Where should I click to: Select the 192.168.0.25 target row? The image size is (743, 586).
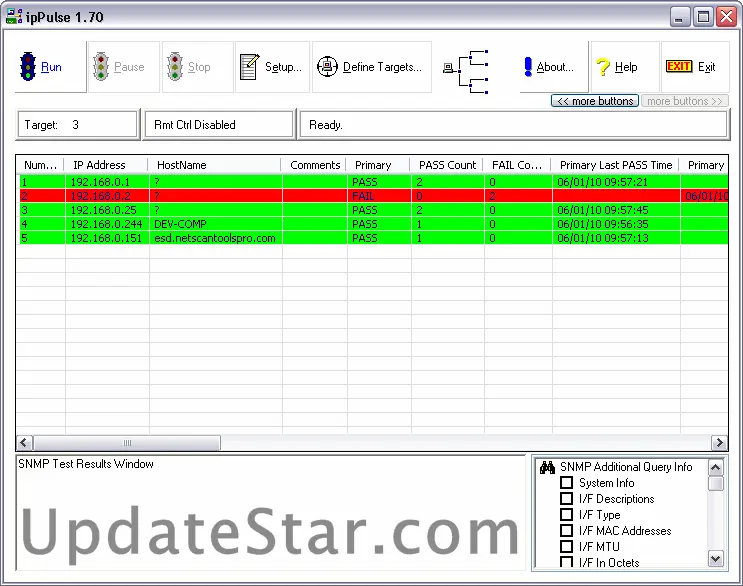point(373,210)
